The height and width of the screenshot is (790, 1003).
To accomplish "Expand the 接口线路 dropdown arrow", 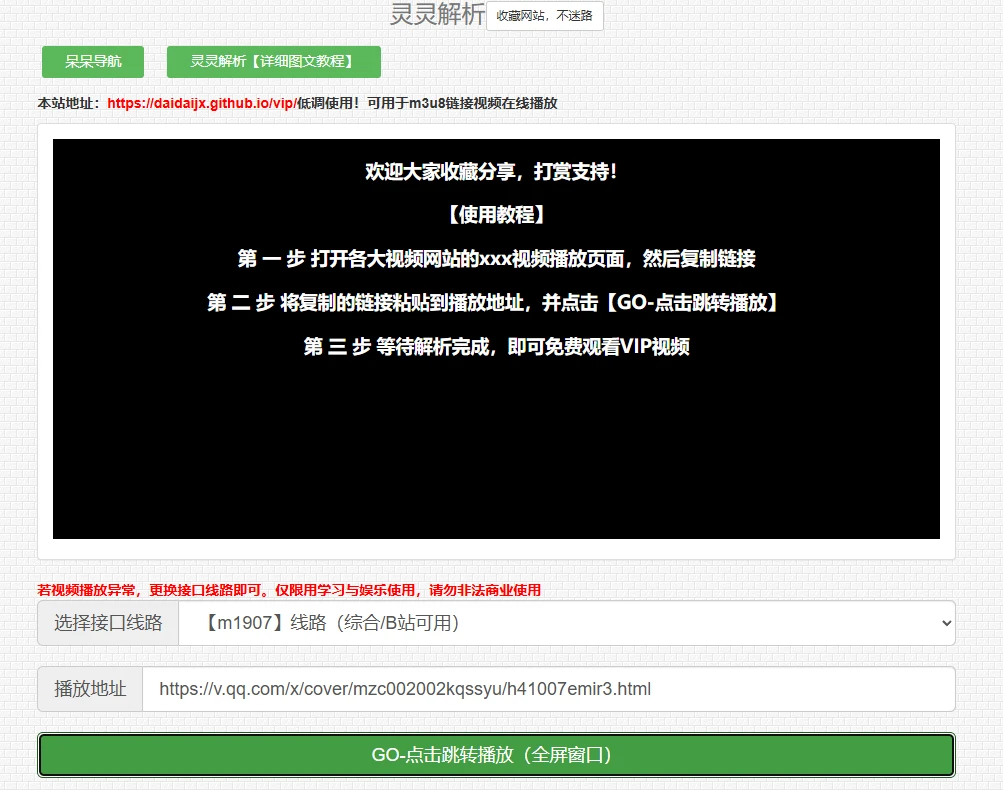I will pos(946,623).
